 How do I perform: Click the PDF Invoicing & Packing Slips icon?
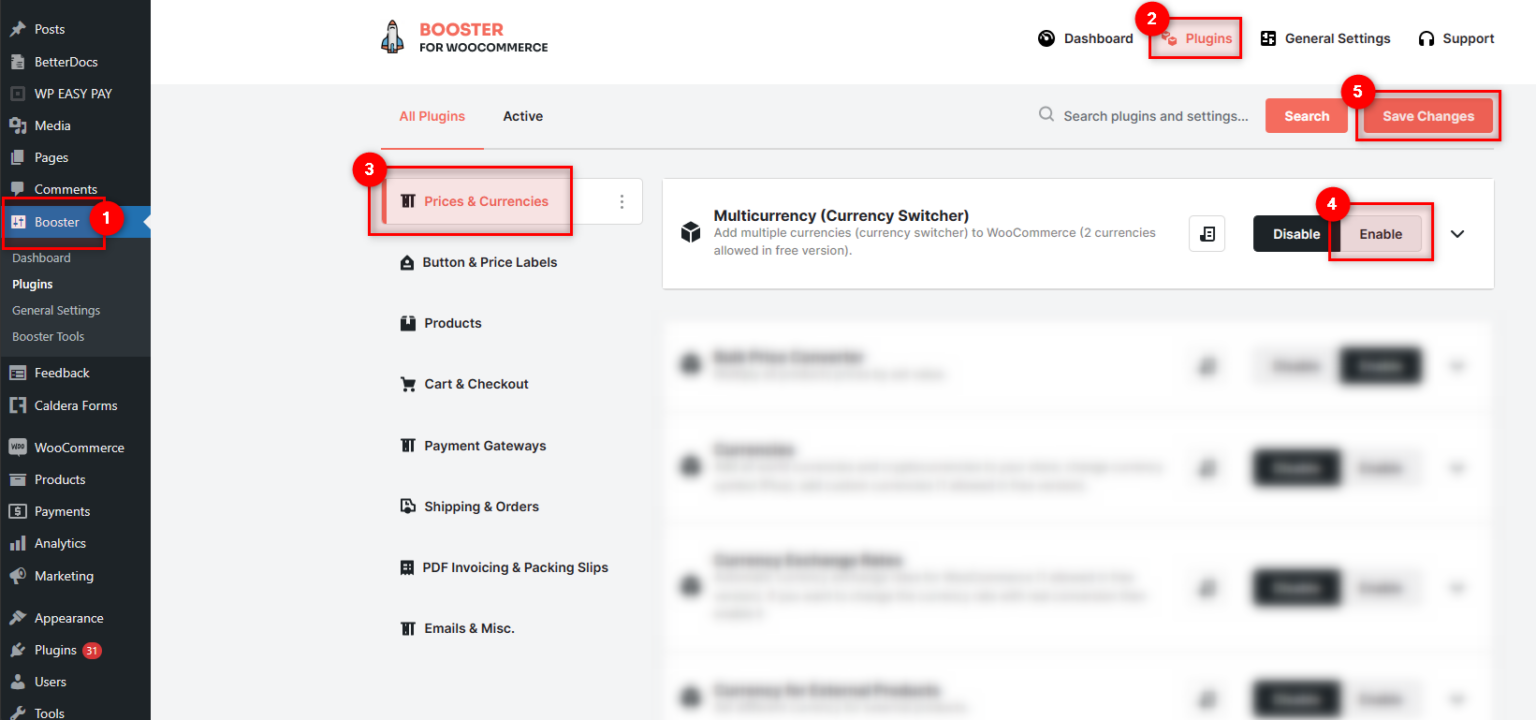(407, 568)
